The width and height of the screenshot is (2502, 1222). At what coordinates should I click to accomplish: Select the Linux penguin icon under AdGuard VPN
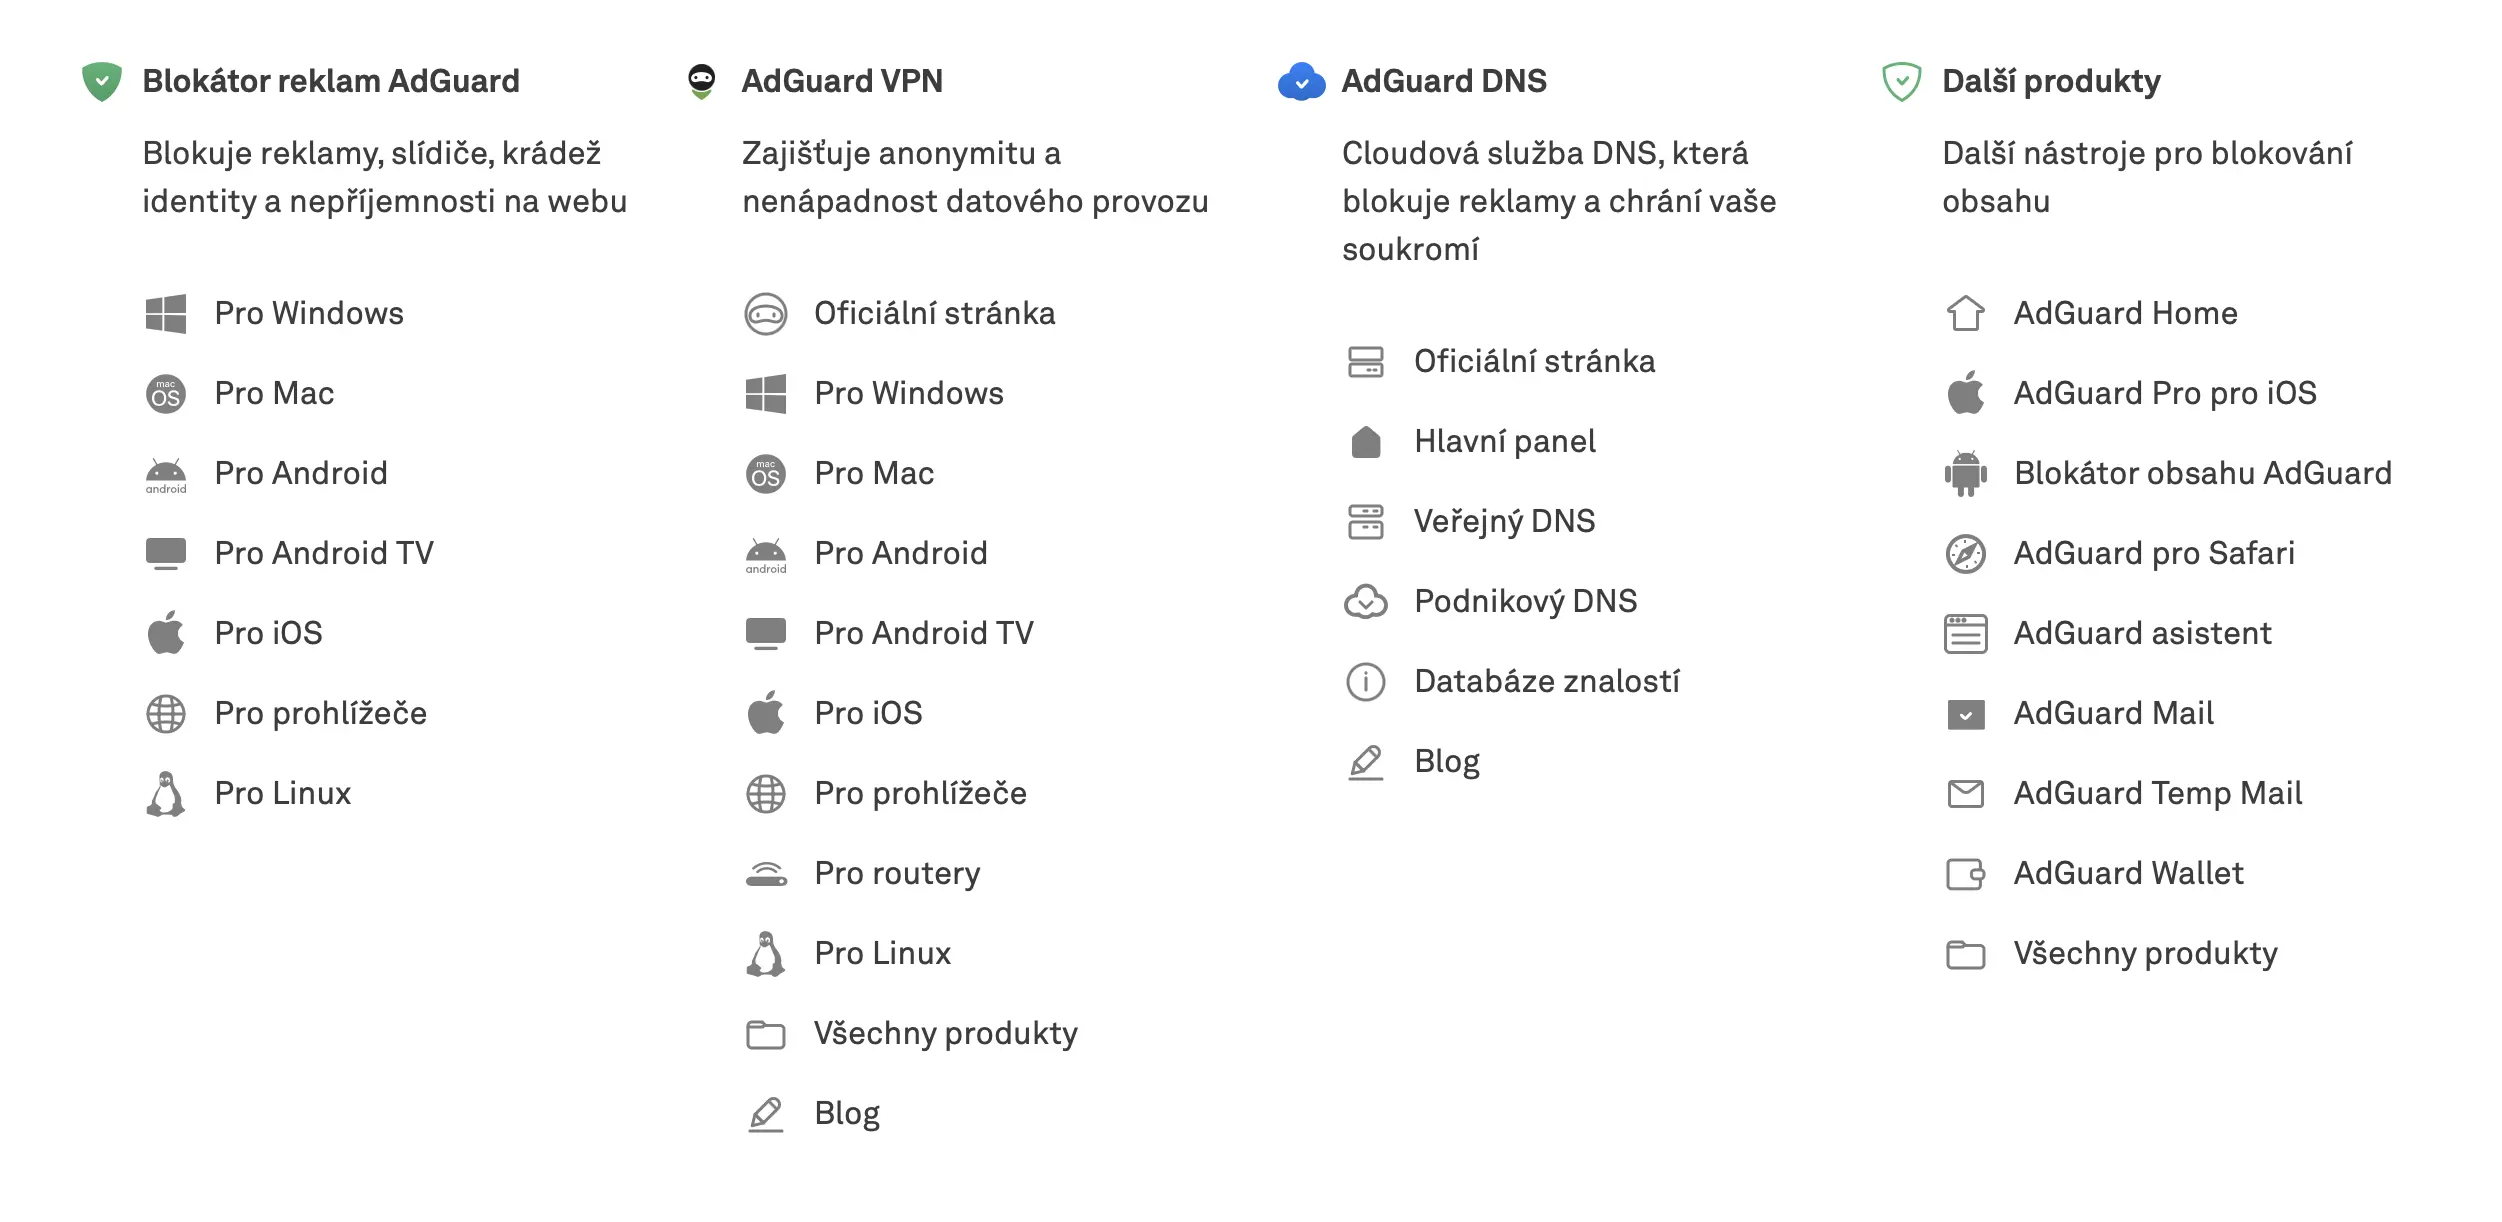click(x=766, y=952)
